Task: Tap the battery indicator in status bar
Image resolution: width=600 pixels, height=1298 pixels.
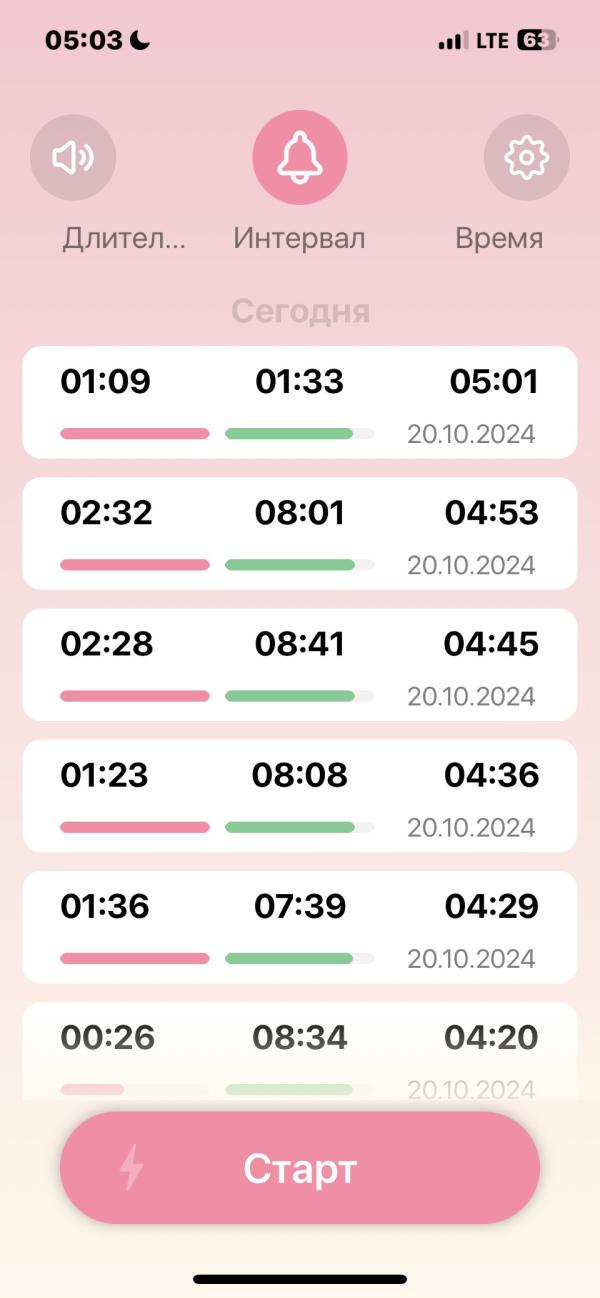Action: (x=538, y=41)
